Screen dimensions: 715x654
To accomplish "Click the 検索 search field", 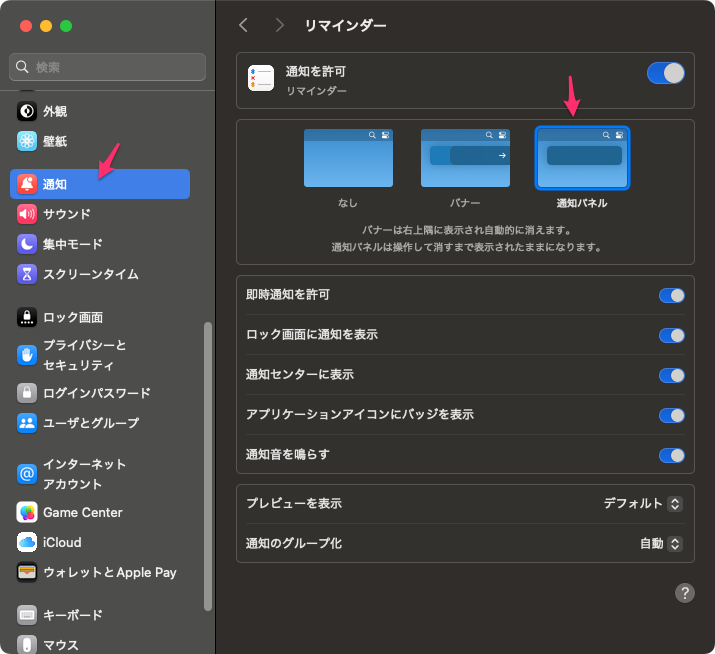I will click(x=108, y=67).
